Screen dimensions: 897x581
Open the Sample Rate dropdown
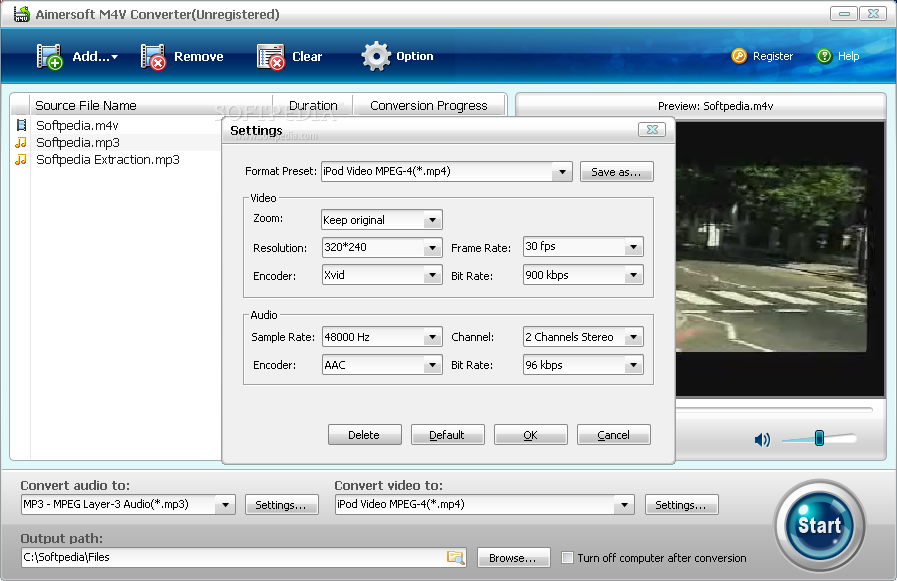pyautogui.click(x=432, y=337)
